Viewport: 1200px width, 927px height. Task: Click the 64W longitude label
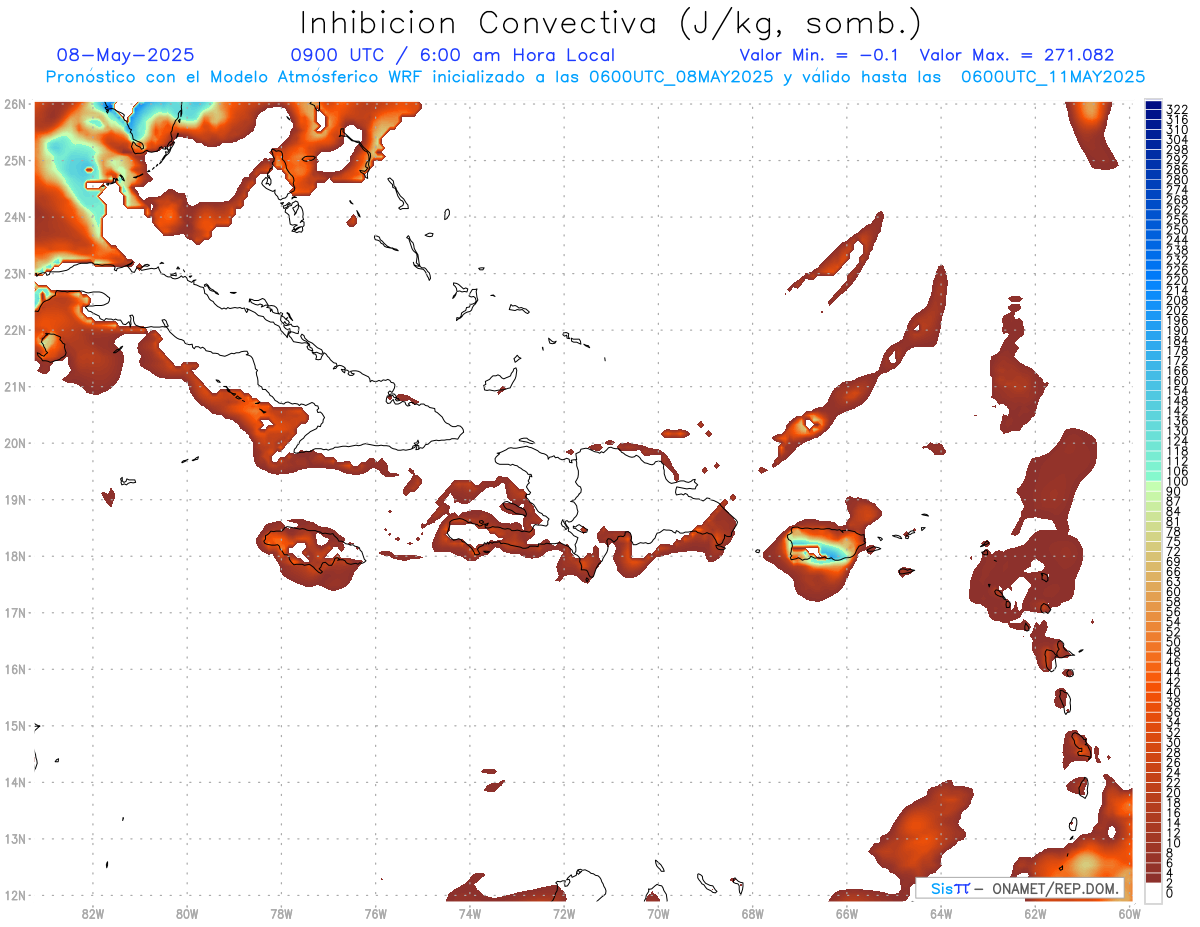tap(940, 913)
